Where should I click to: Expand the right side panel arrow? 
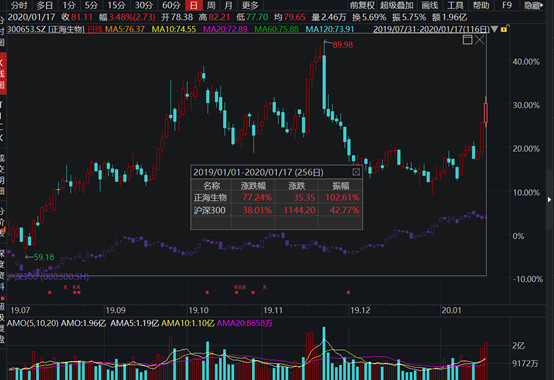coord(549,200)
